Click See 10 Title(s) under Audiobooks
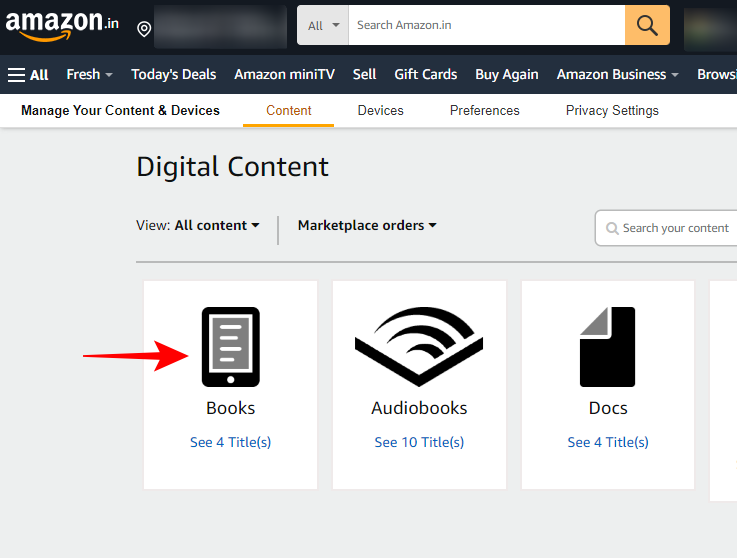 point(419,442)
